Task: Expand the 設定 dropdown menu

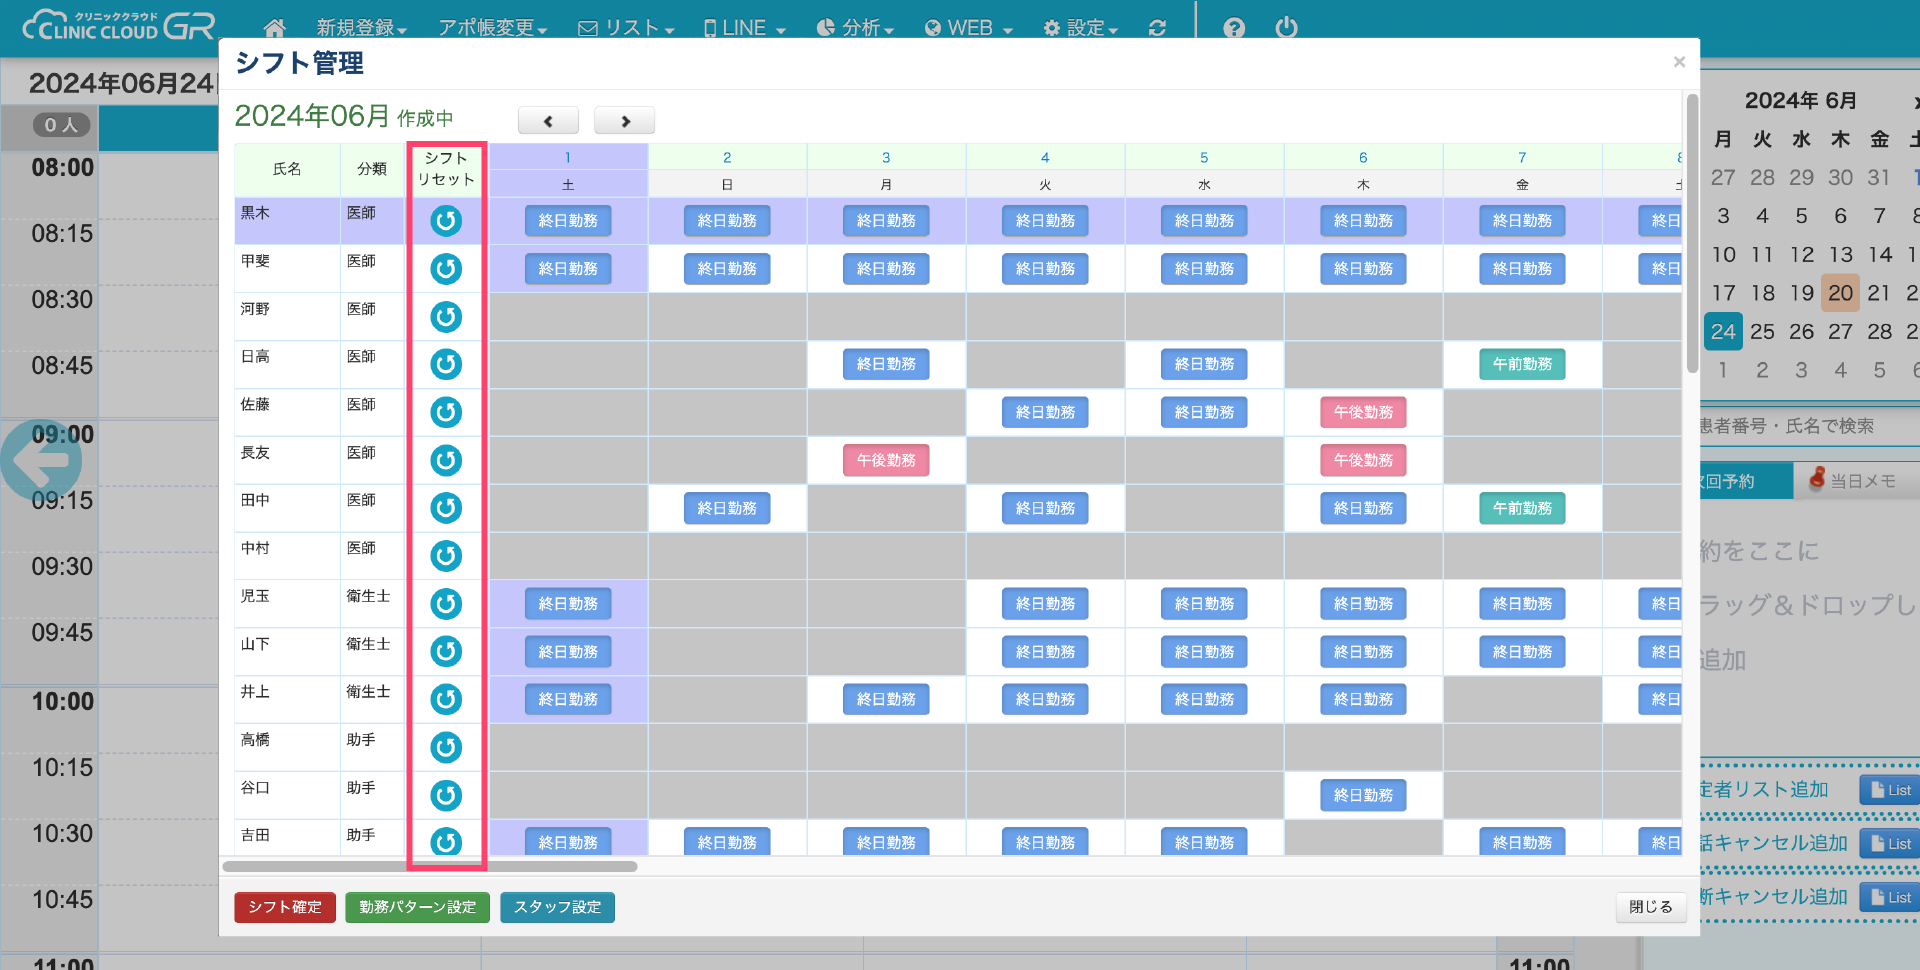Action: (1080, 28)
